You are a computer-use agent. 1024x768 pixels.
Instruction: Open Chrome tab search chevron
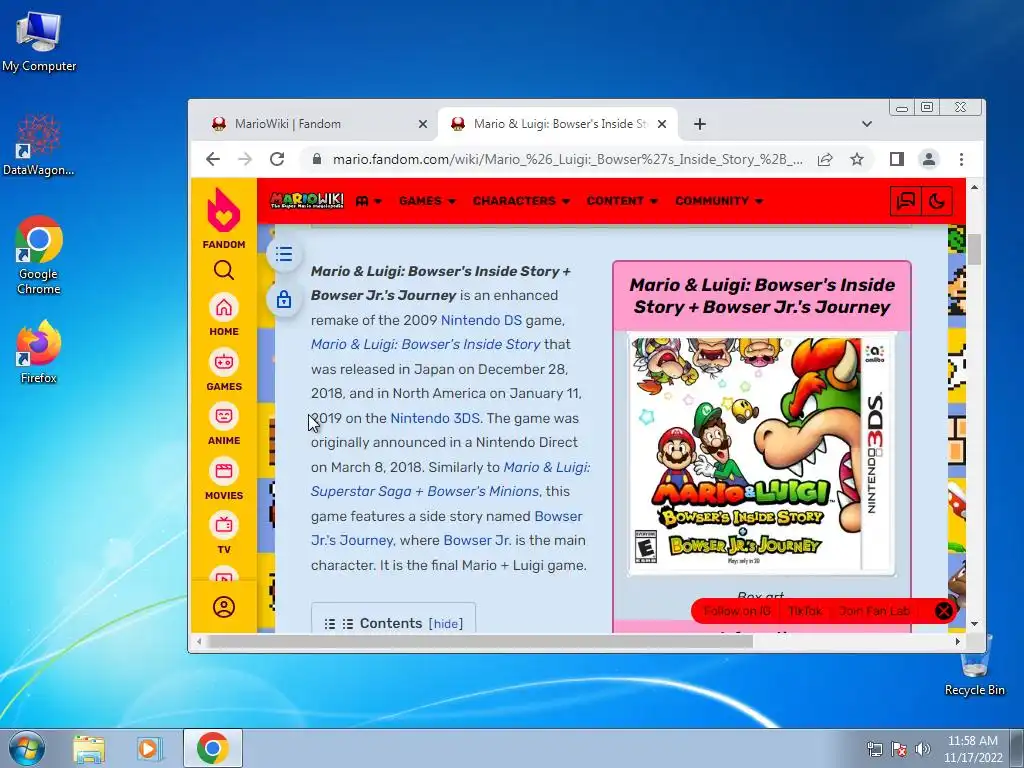[867, 124]
